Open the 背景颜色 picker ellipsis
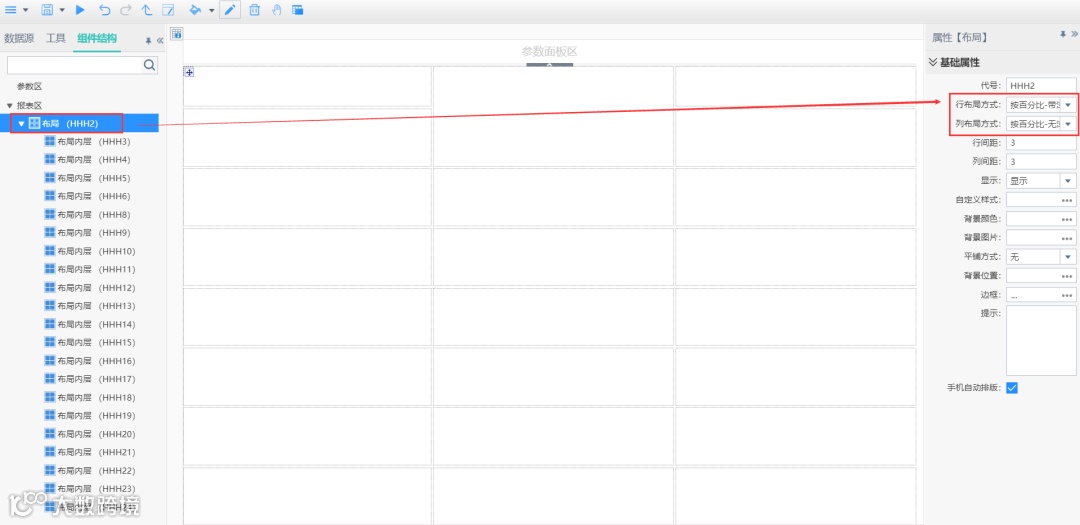 pyautogui.click(x=1068, y=219)
